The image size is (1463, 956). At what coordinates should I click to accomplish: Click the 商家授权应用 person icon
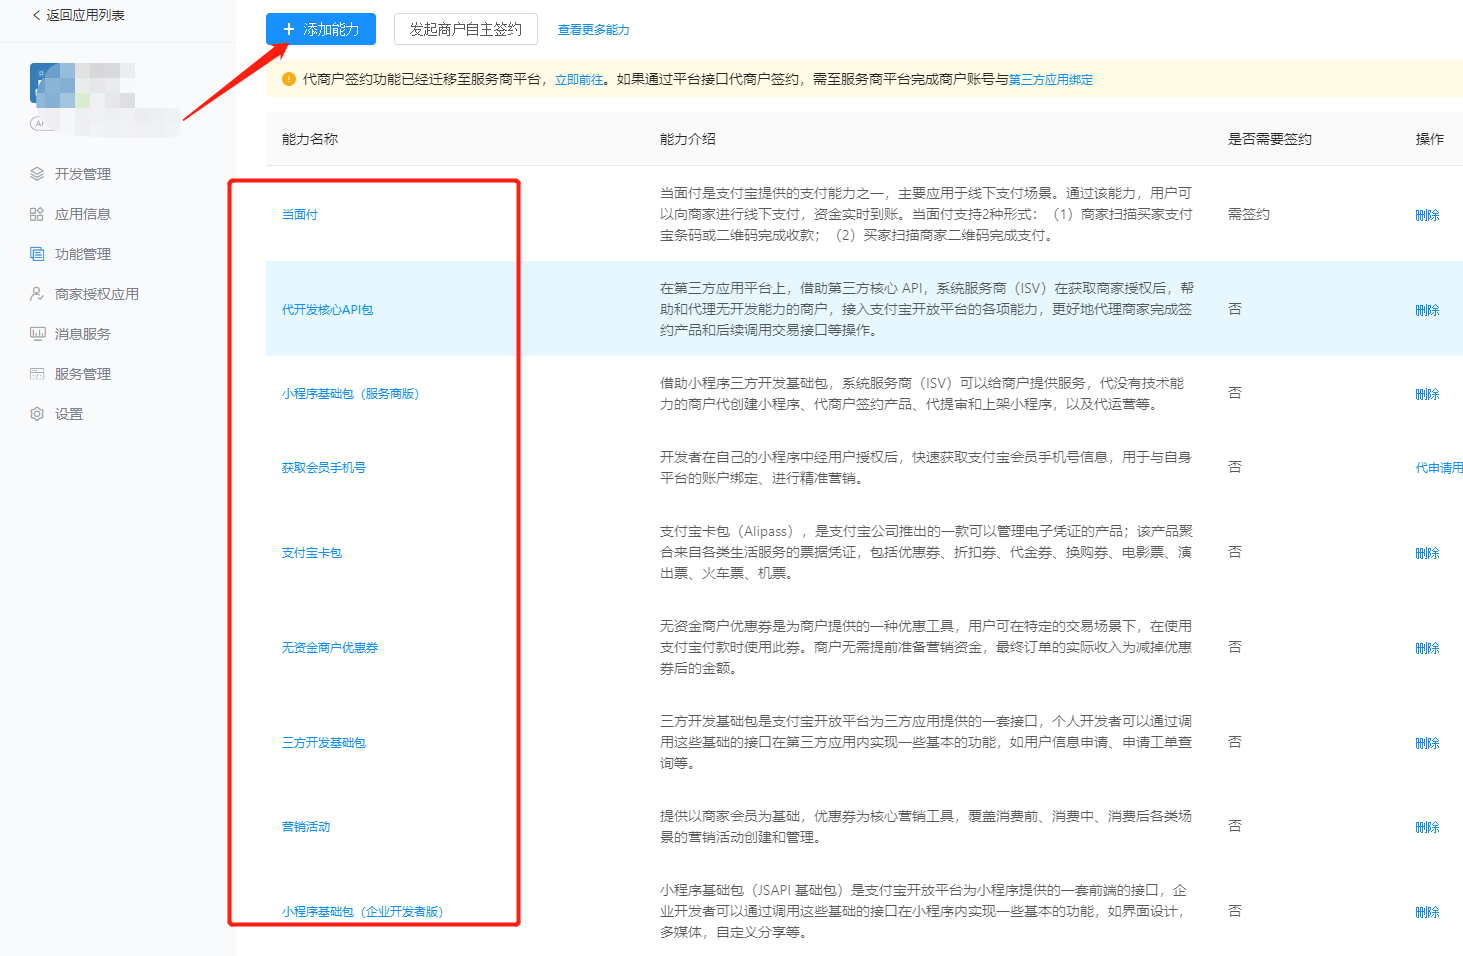(37, 294)
